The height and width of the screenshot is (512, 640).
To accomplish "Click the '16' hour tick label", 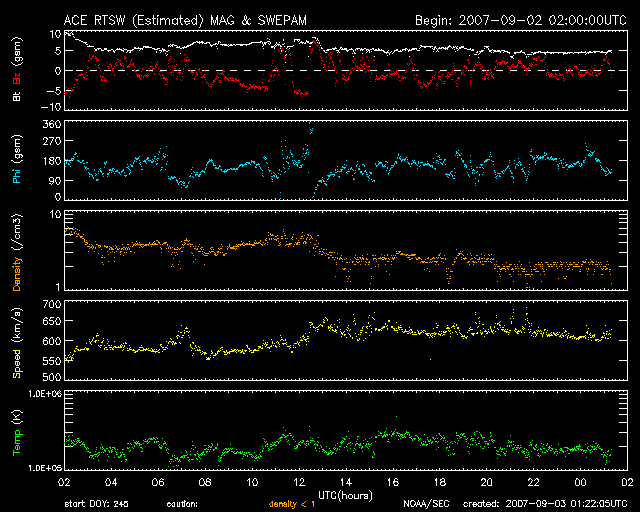I will click(393, 482).
